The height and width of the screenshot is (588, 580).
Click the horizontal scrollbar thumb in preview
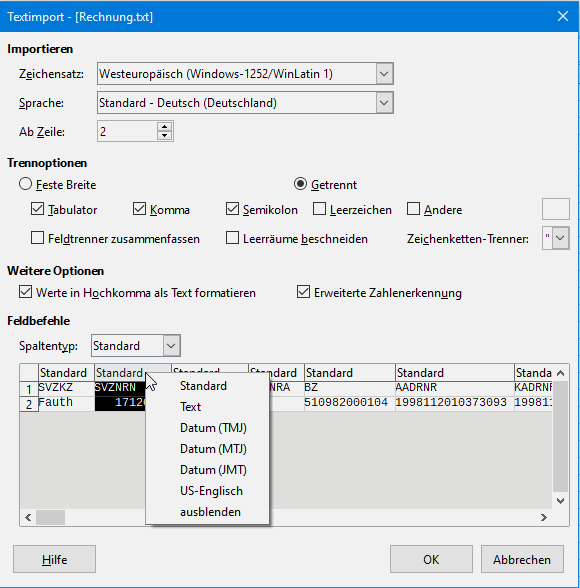[x=50, y=518]
